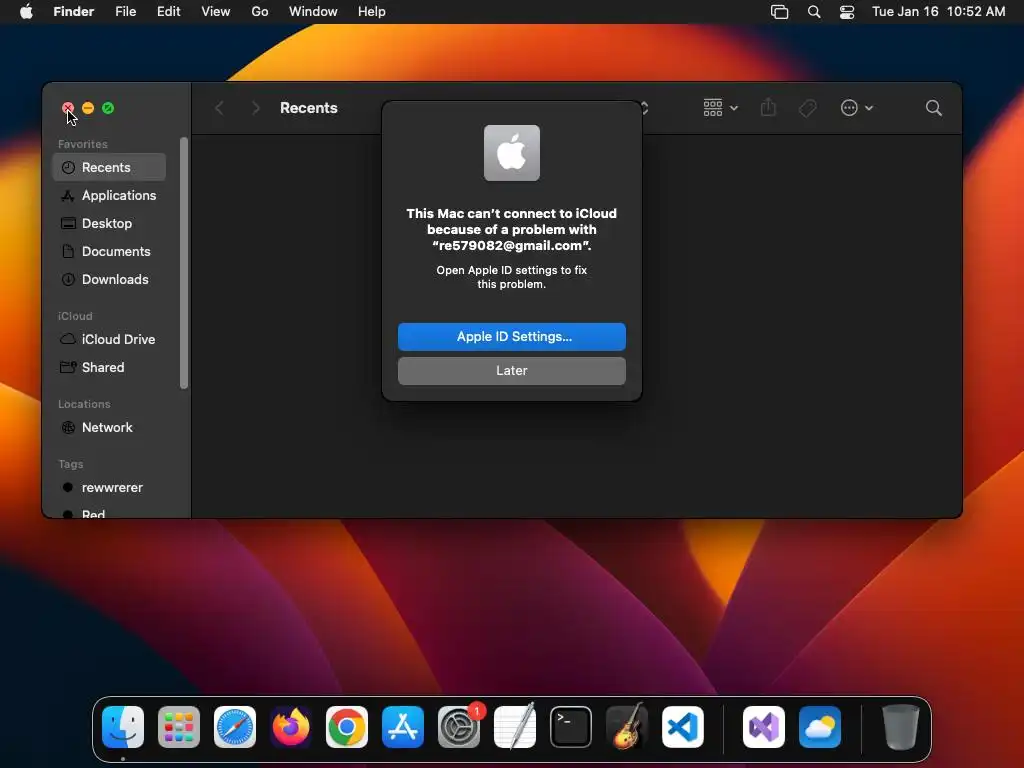Launch GarageBand from the Dock
The image size is (1024, 768).
pyautogui.click(x=627, y=727)
